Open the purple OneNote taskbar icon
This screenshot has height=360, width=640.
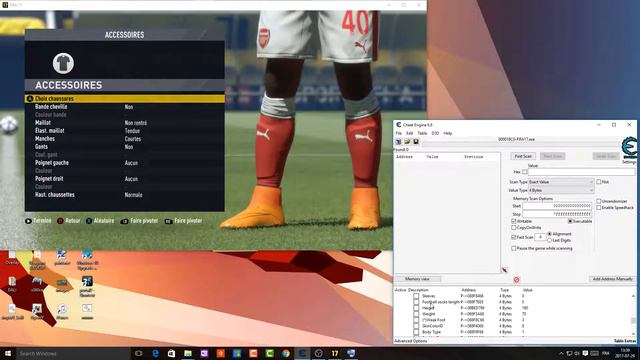204,353
